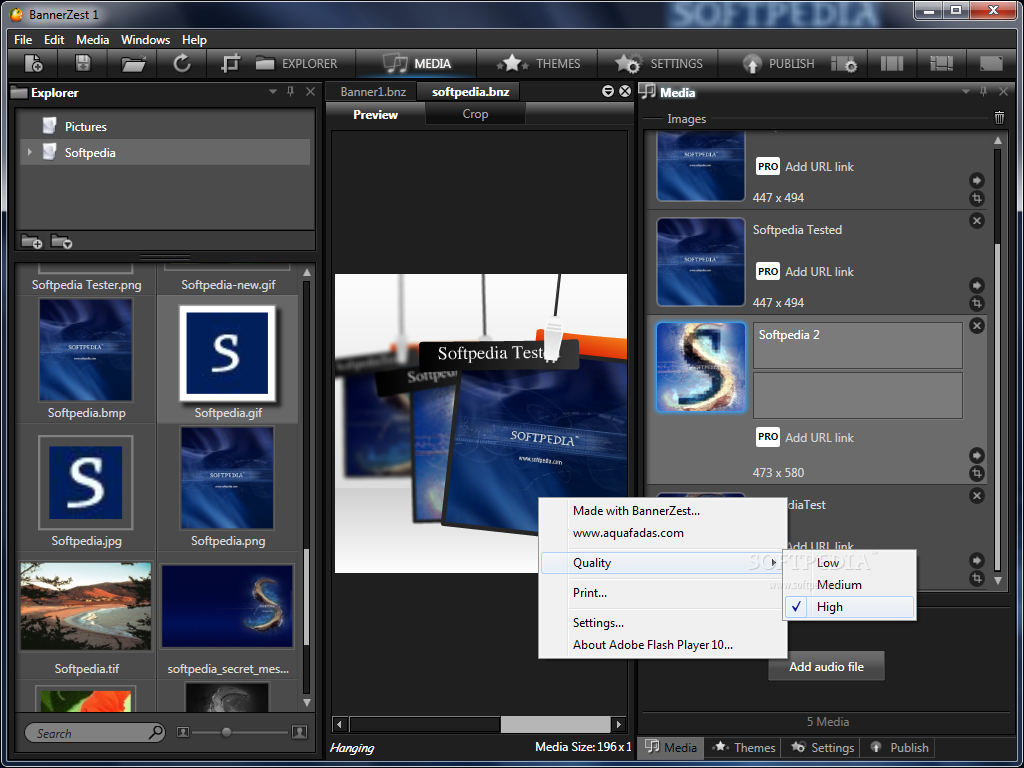1024x768 pixels.
Task: Add URL link for Softpedia Tested
Action: pyautogui.click(x=819, y=272)
